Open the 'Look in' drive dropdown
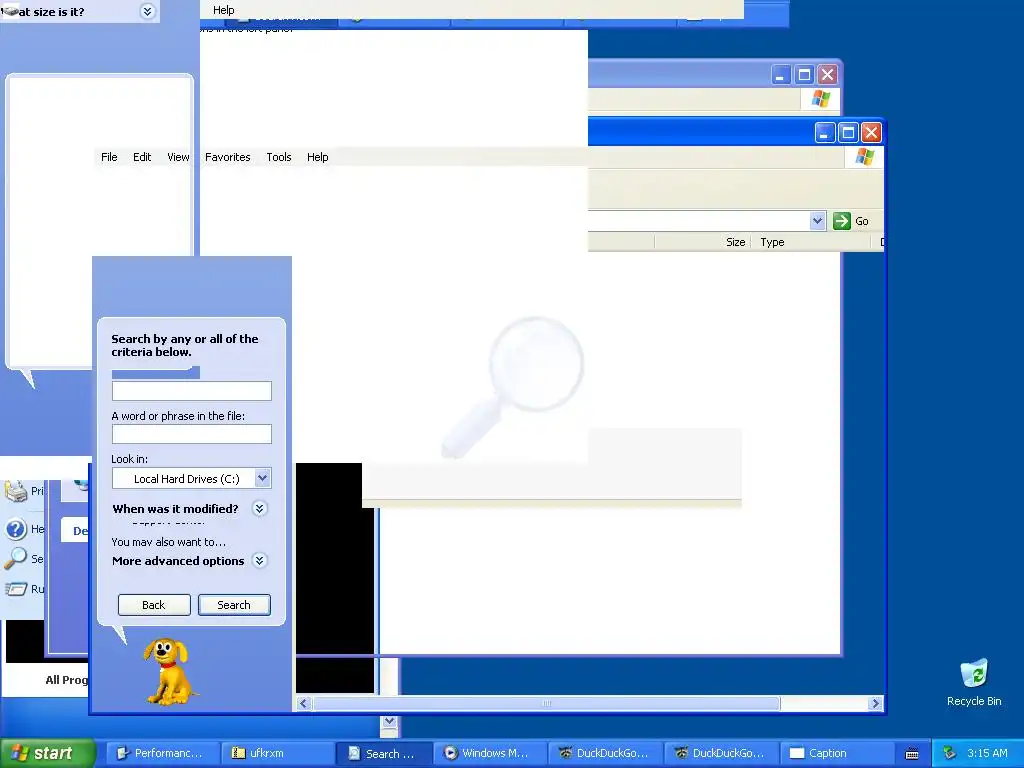 263,478
